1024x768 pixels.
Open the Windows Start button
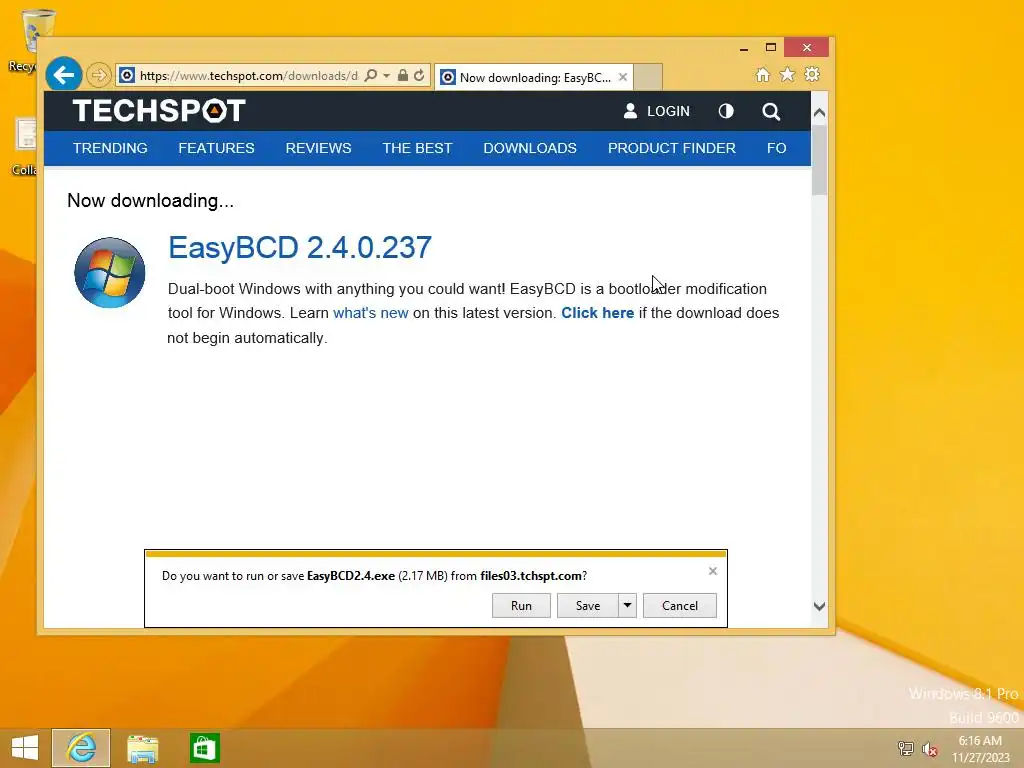[25, 748]
